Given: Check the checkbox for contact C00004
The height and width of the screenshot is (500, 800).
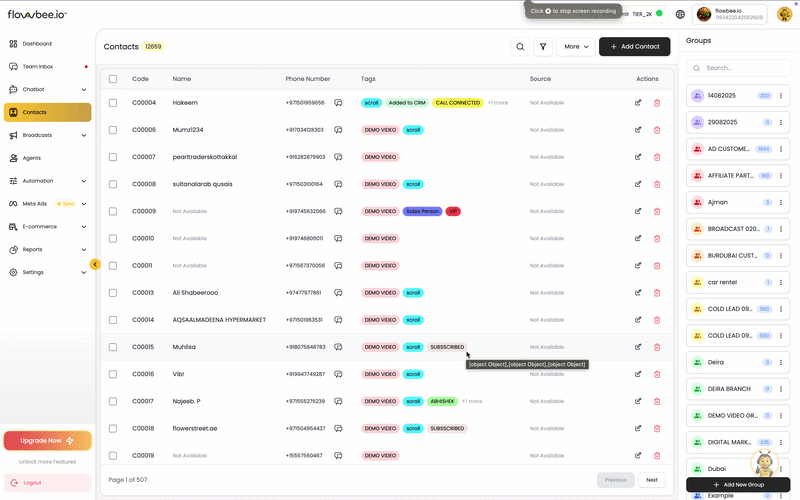Looking at the screenshot, I should tap(113, 102).
